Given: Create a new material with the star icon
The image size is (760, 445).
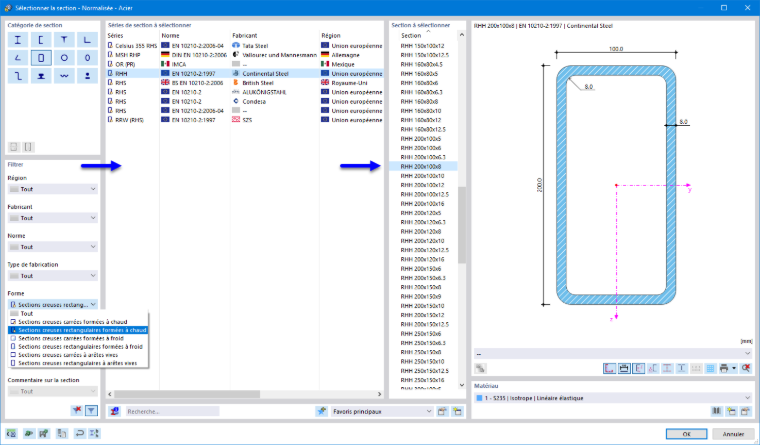Looking at the screenshot, I should [731, 411].
